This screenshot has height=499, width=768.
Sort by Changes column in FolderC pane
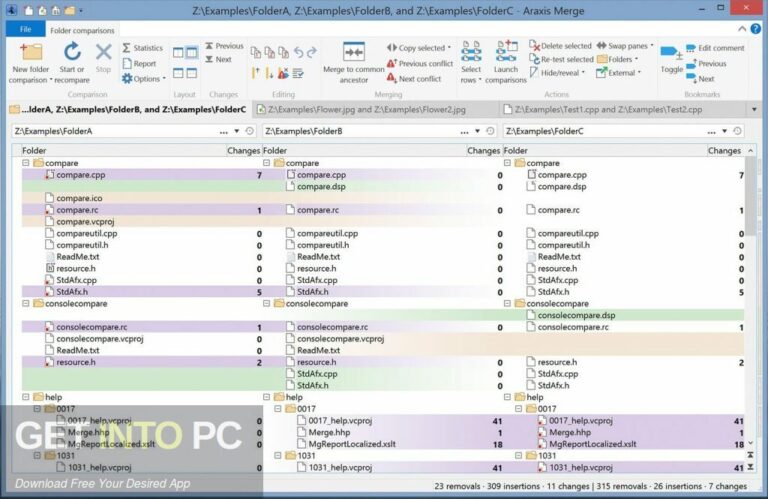[x=724, y=151]
